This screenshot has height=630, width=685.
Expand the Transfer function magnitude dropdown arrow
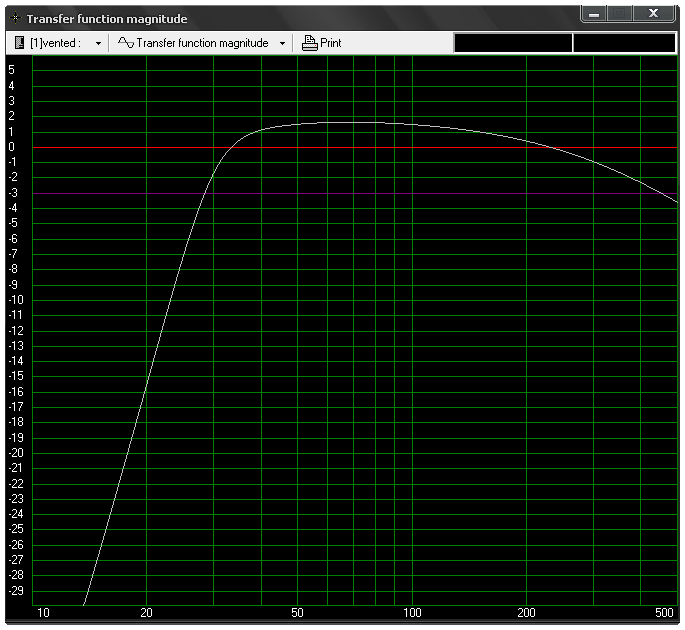(282, 44)
